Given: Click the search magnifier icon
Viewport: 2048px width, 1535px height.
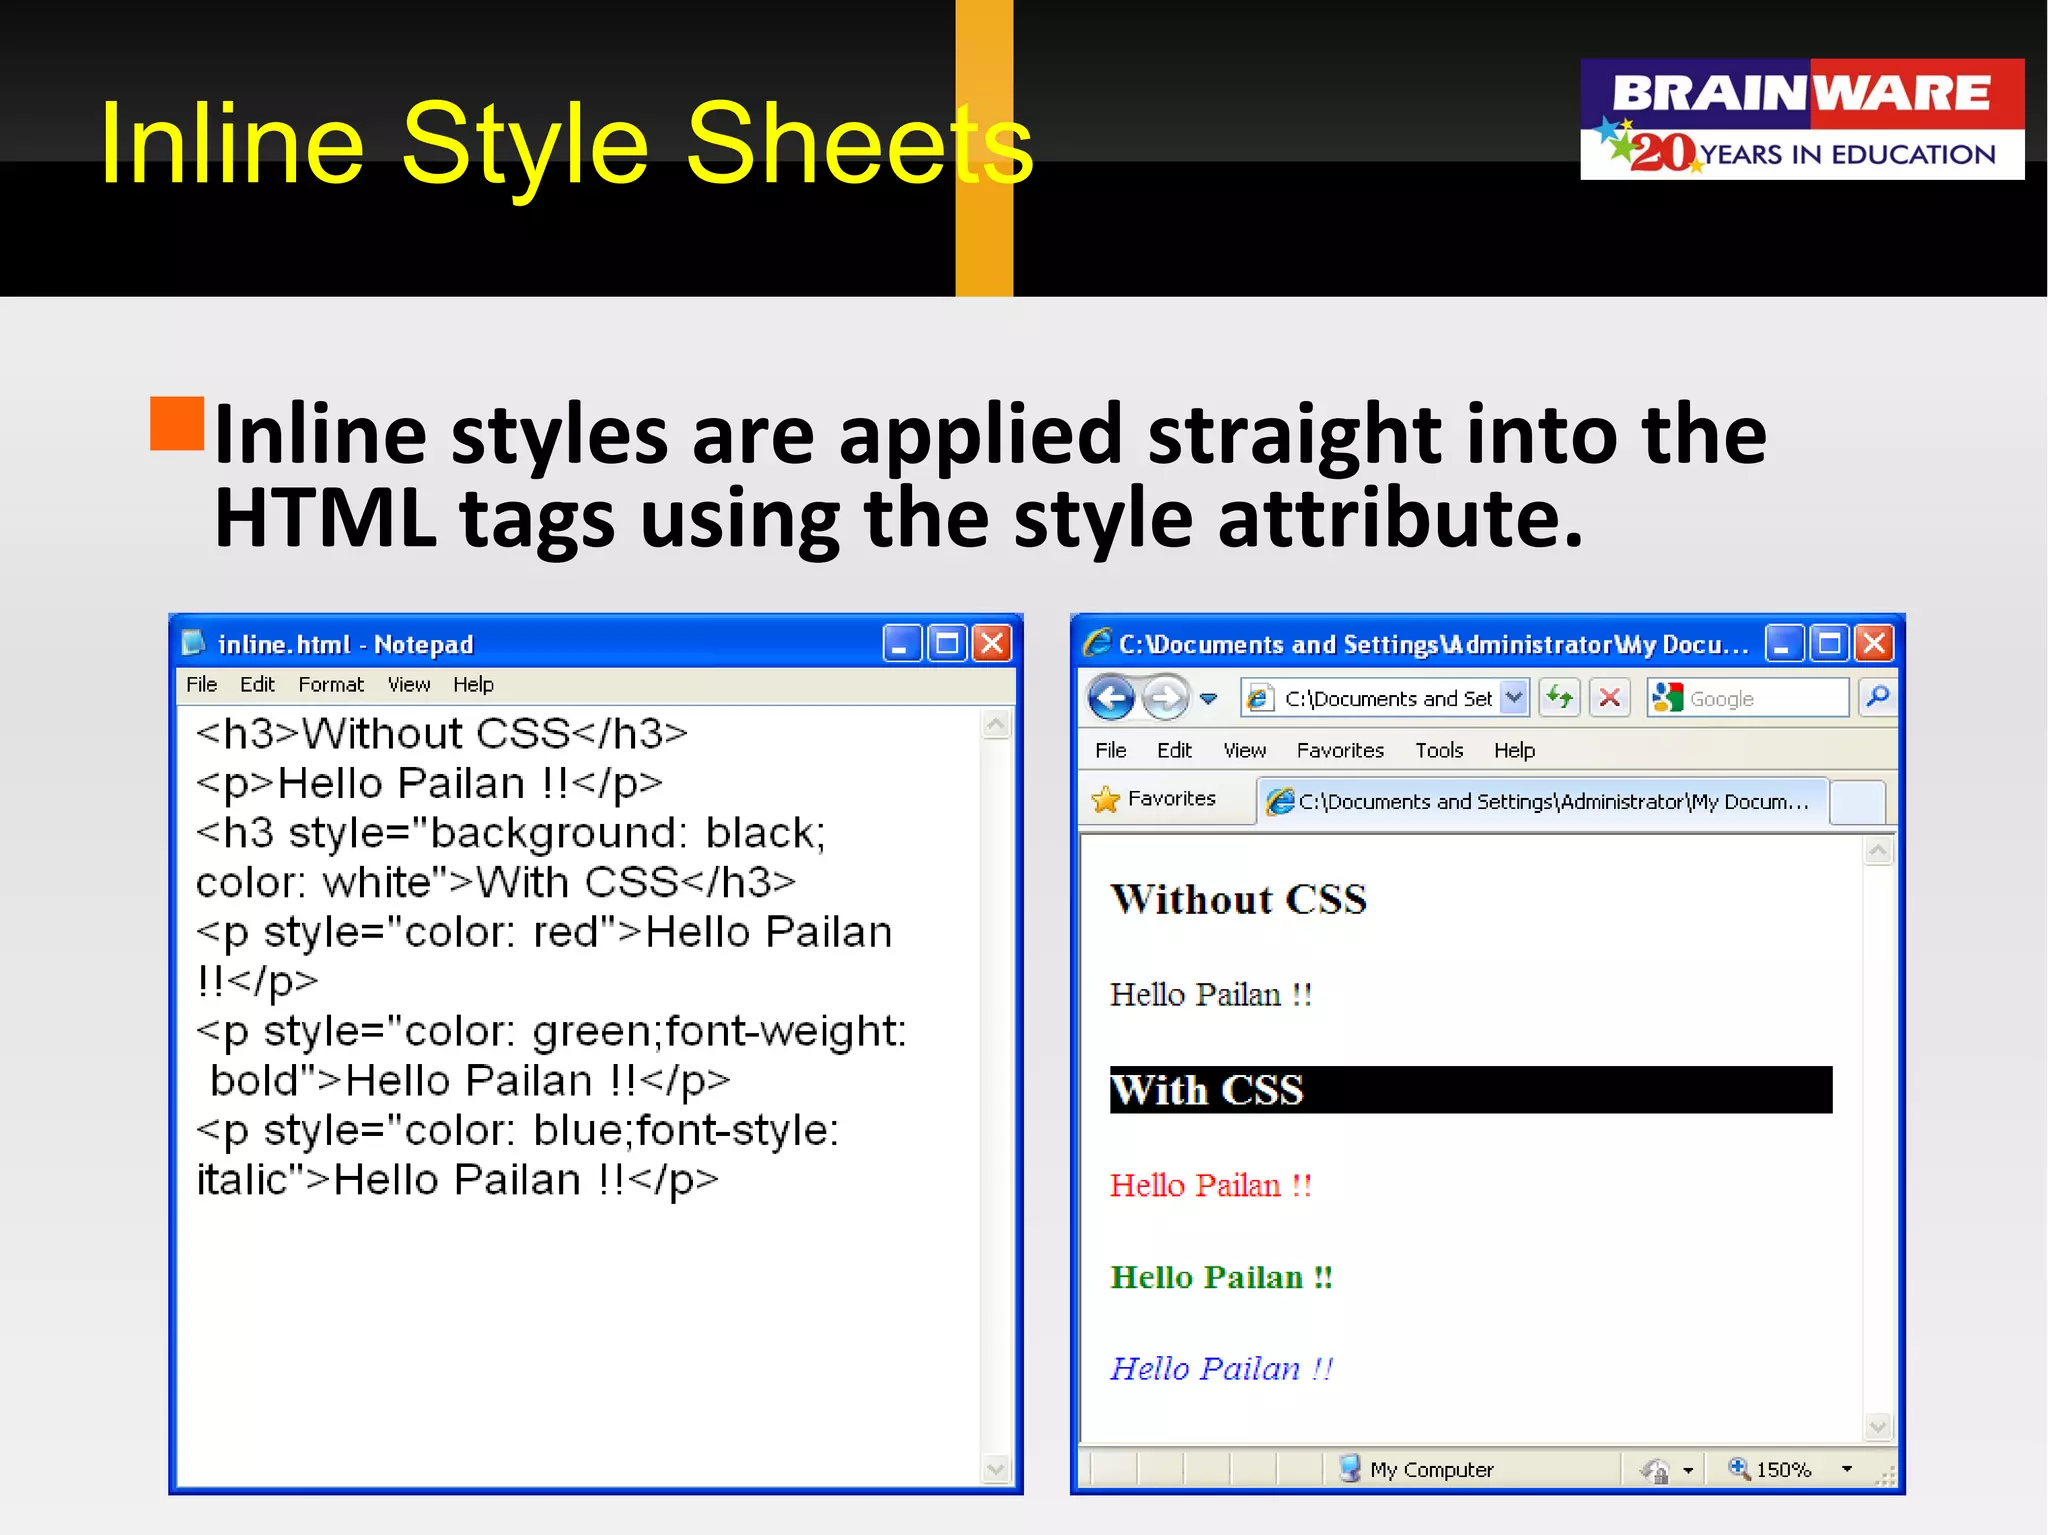Looking at the screenshot, I should [x=1878, y=697].
